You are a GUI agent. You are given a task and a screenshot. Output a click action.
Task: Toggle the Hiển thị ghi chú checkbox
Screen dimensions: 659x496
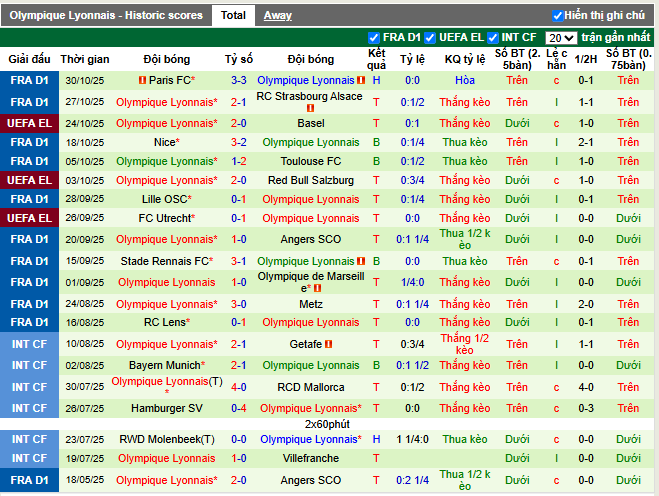[557, 16]
